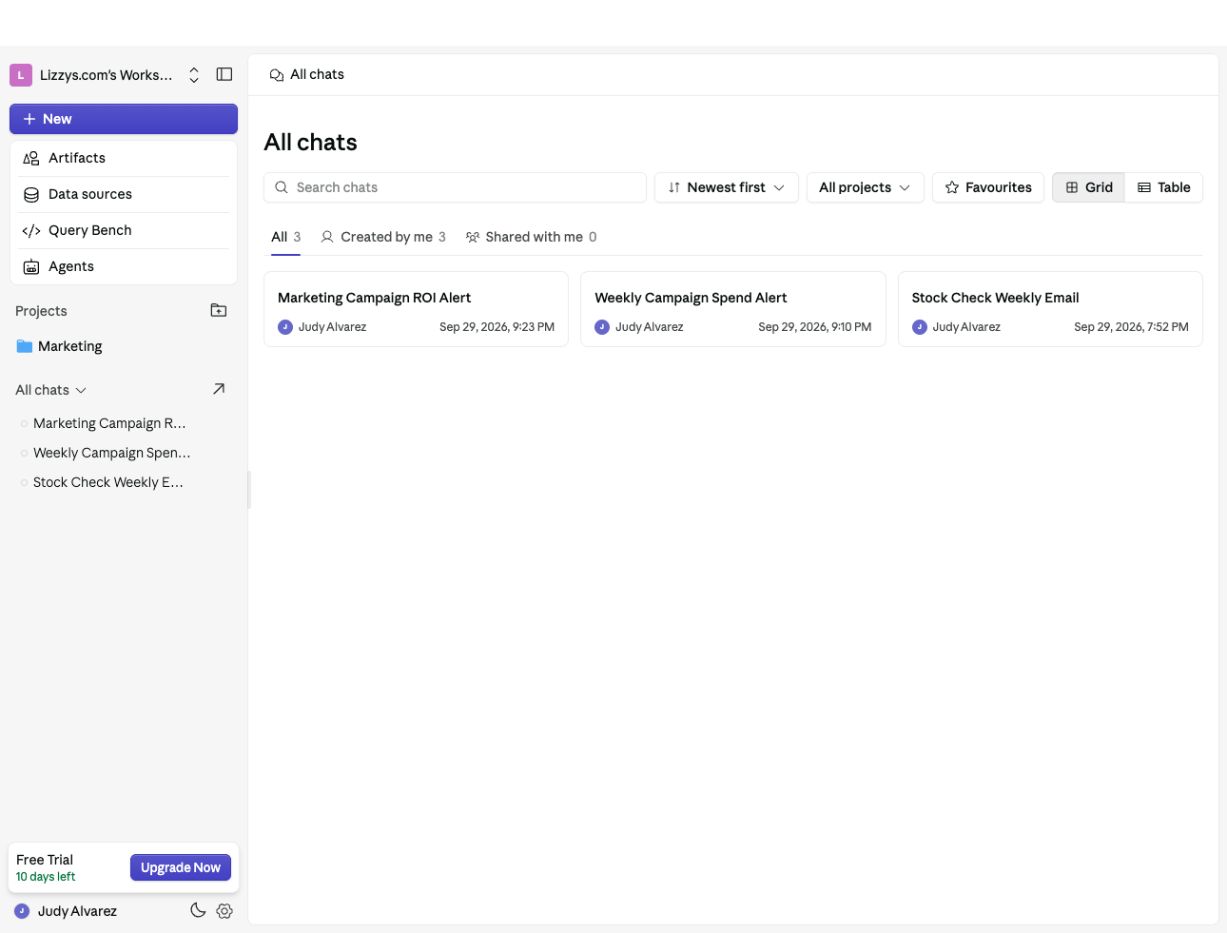Click the add new project folder icon
Viewport: 1227px width, 933px height.
tap(218, 311)
